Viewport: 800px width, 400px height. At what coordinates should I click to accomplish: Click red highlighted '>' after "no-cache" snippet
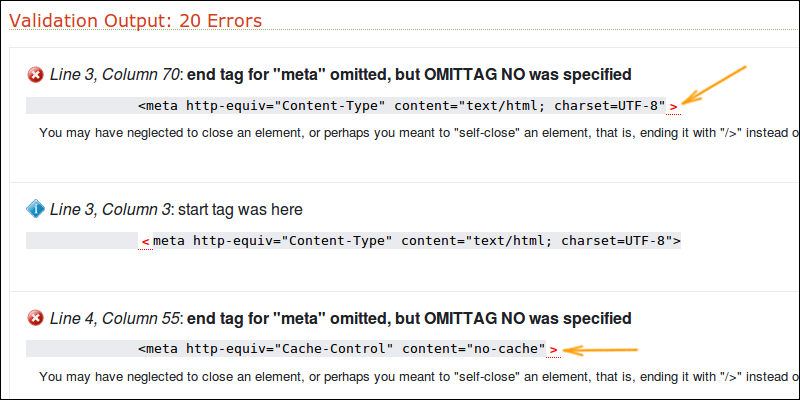553,350
